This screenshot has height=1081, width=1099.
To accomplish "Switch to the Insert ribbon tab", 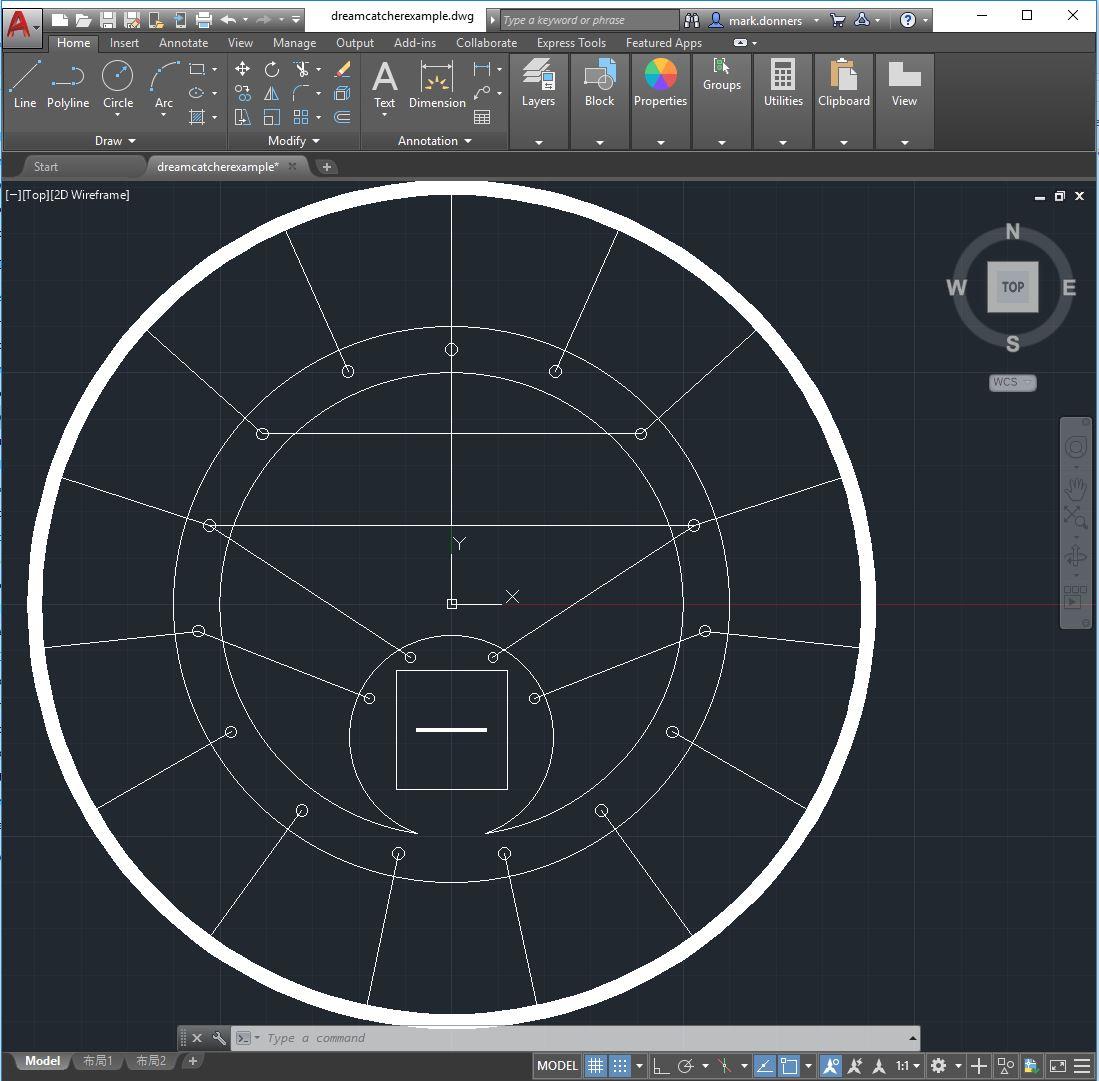I will [x=124, y=43].
